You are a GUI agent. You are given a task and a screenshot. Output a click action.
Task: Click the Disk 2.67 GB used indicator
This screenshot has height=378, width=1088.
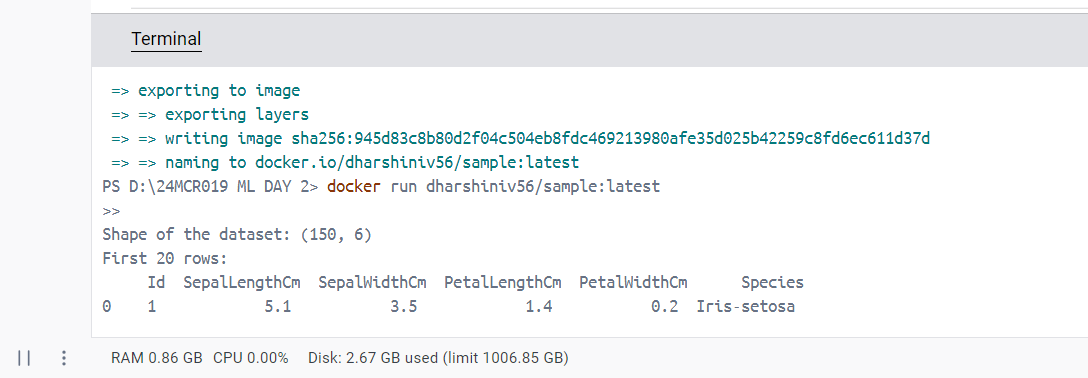(x=439, y=359)
